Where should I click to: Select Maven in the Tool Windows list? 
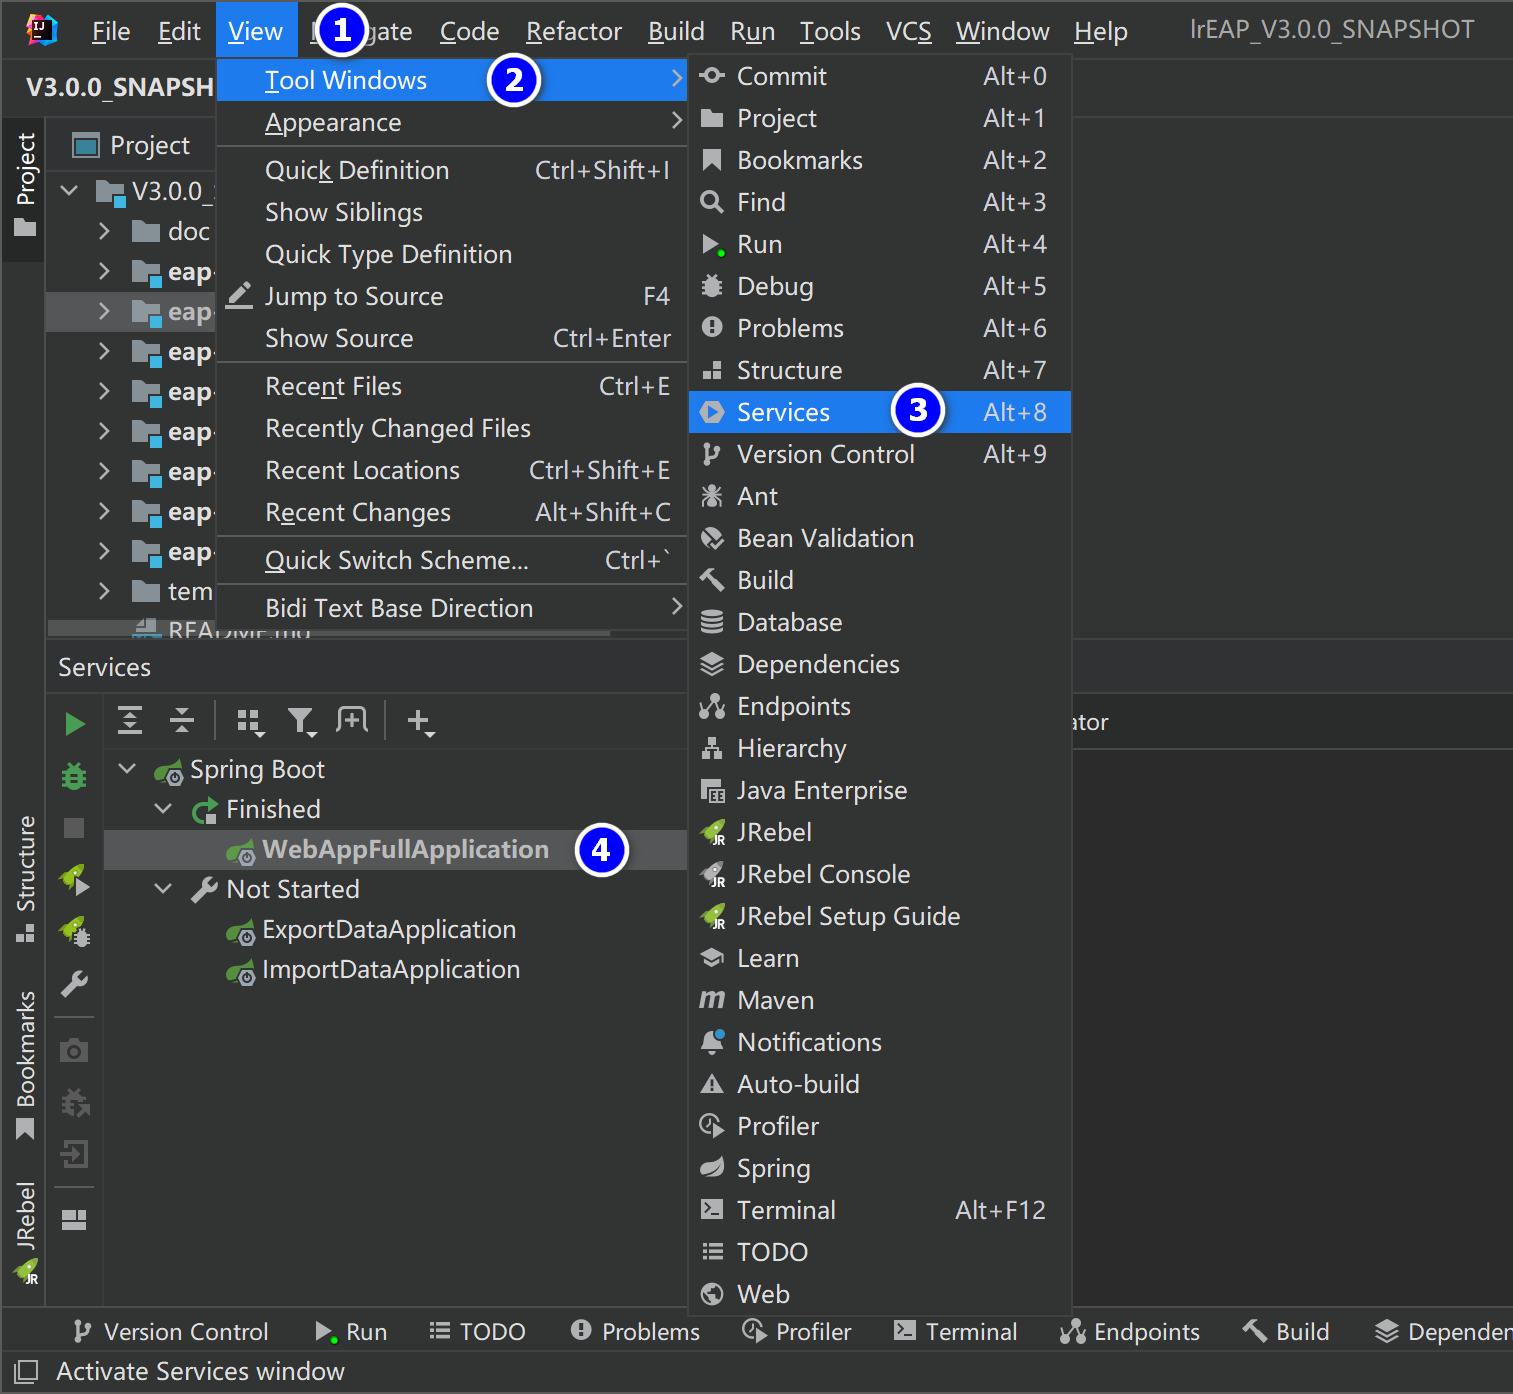click(880, 1000)
